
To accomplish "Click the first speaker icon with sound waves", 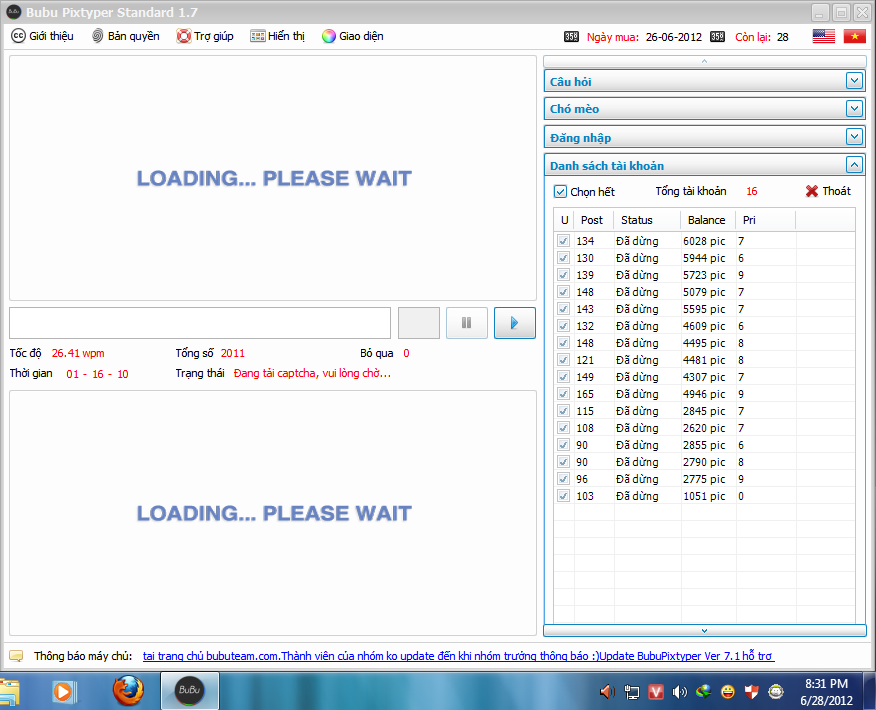I will [607, 693].
